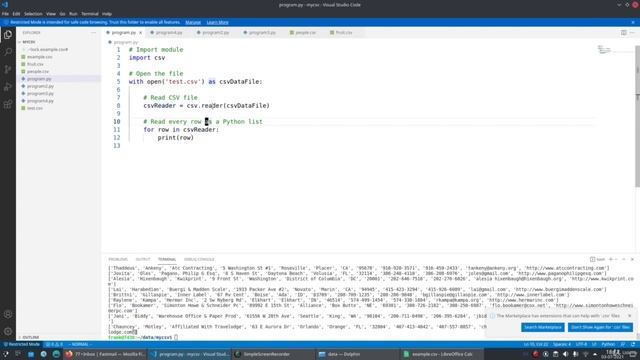Open the View menu
The width and height of the screenshot is (640, 360).
click(51, 14)
